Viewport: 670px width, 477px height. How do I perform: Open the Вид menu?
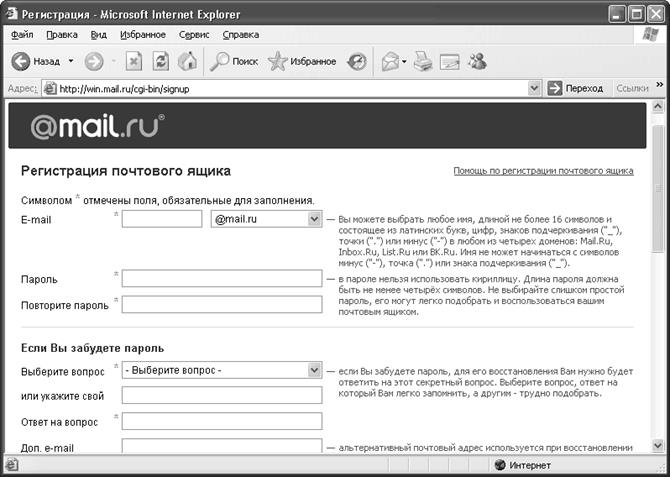click(99, 35)
